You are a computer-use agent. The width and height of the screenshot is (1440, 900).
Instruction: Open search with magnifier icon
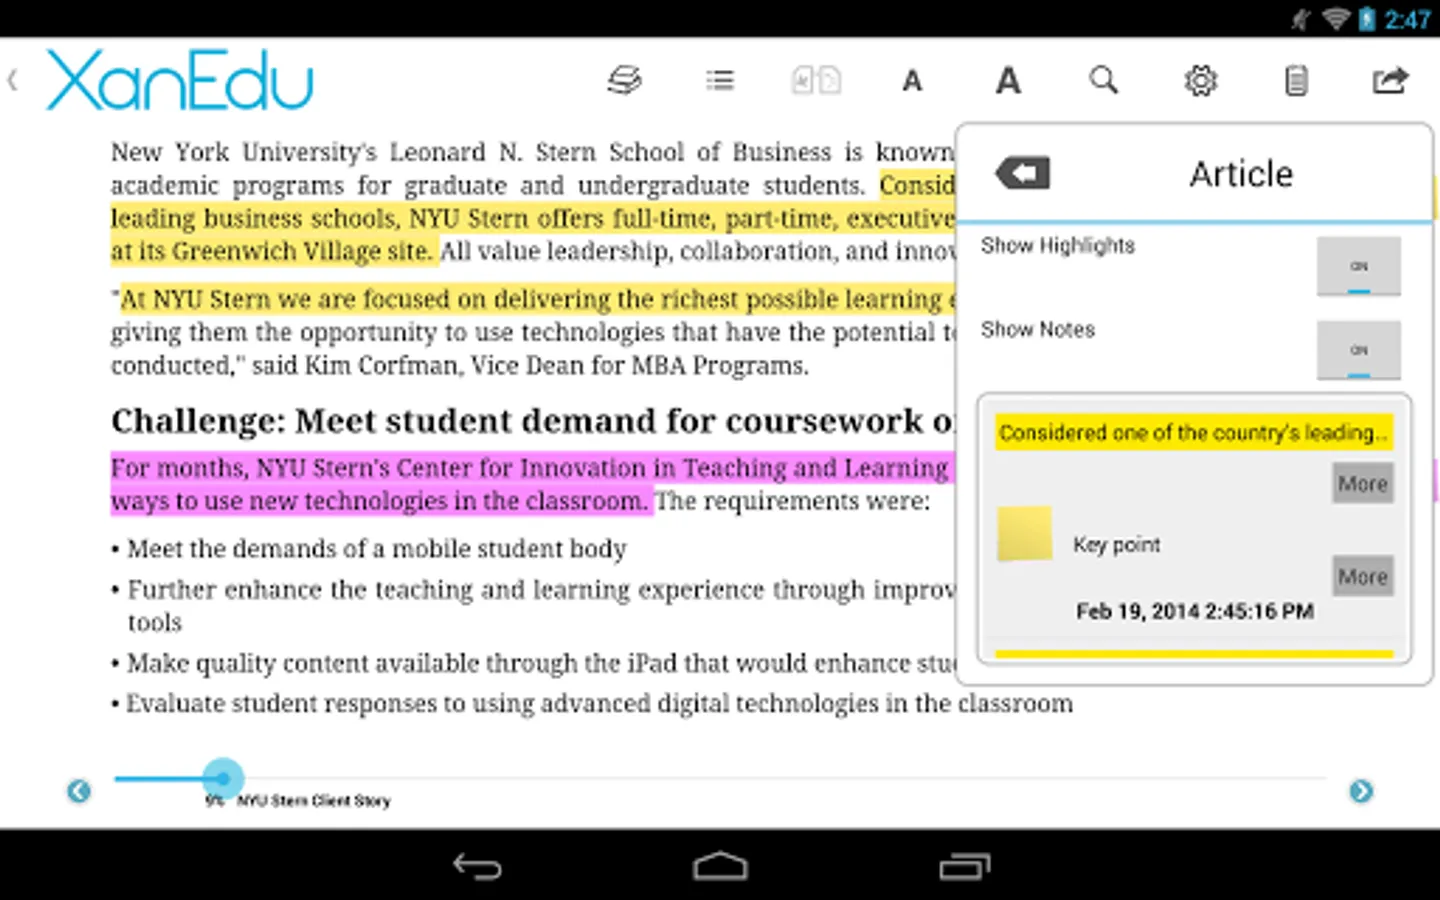[1103, 80]
